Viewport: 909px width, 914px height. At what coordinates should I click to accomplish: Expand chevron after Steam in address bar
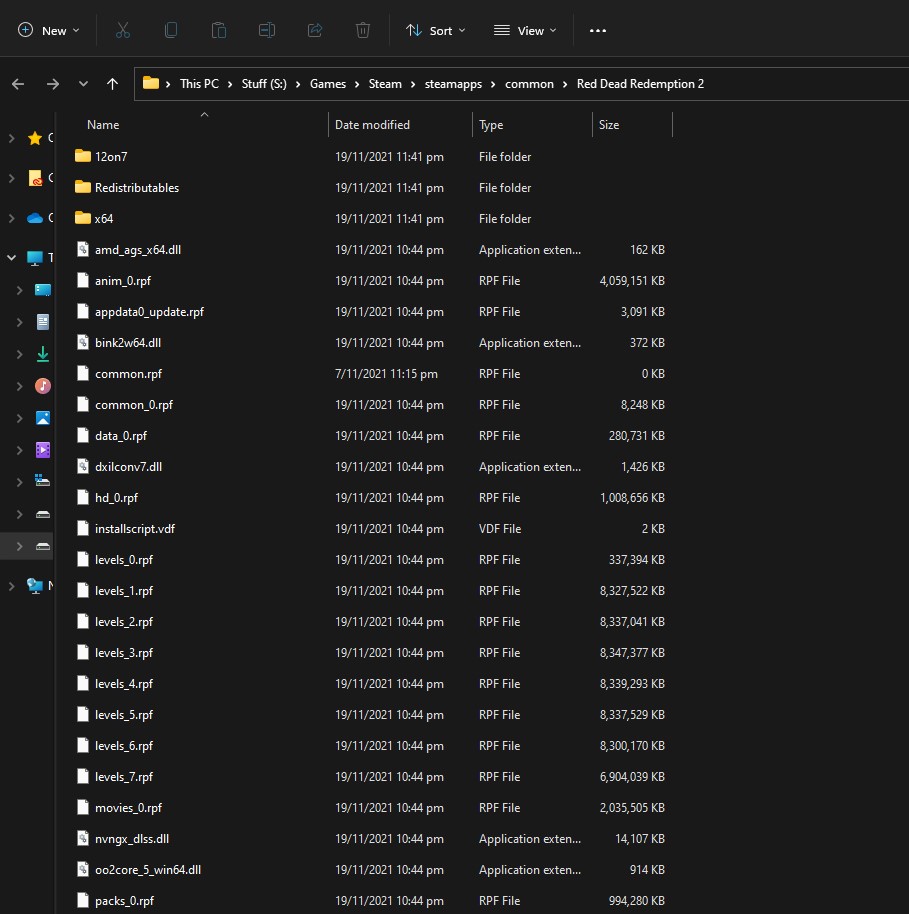[x=413, y=85]
